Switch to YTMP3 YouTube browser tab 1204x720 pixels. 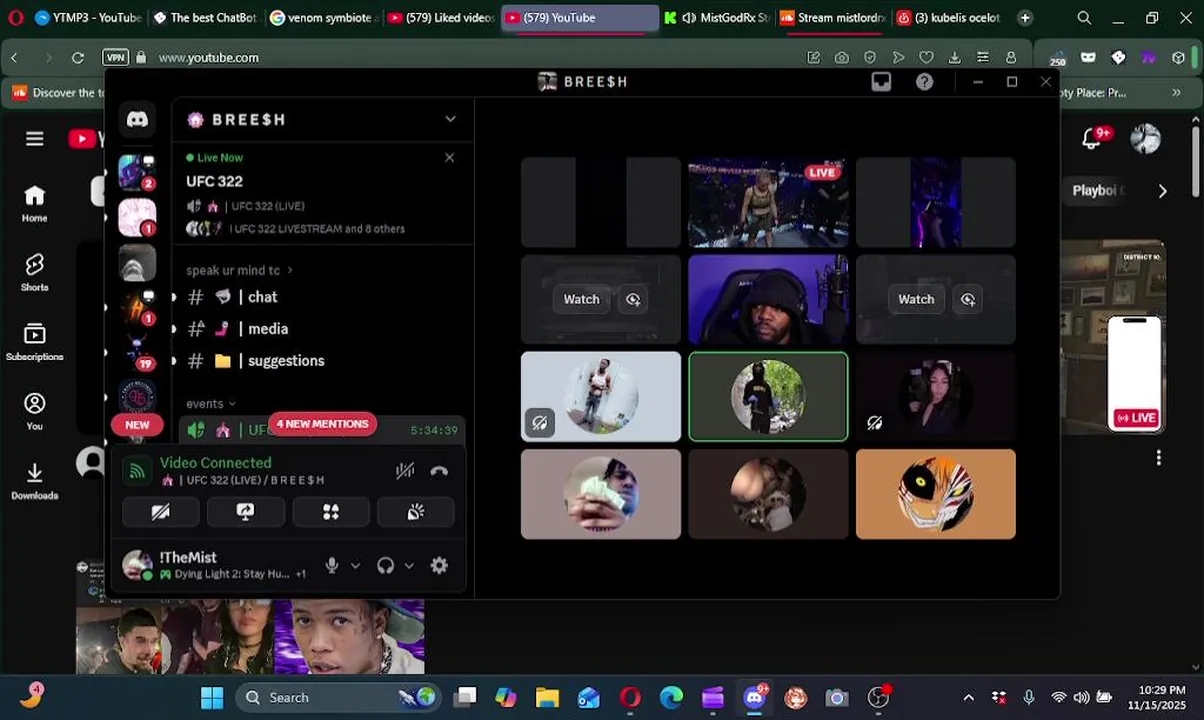pyautogui.click(x=88, y=17)
